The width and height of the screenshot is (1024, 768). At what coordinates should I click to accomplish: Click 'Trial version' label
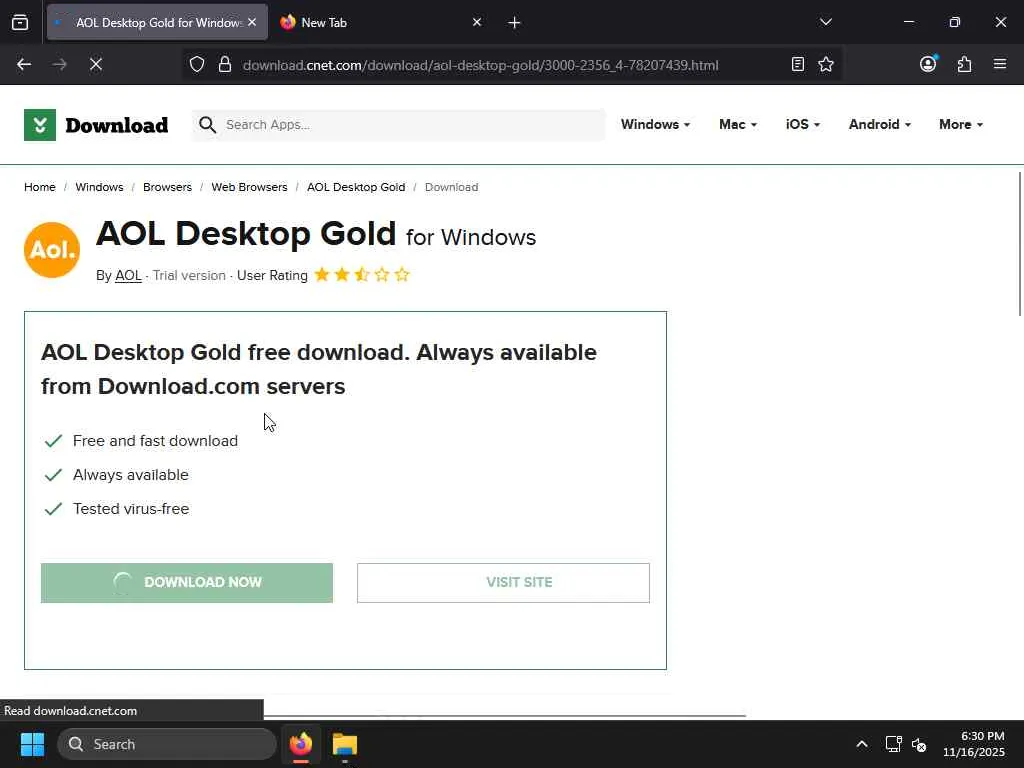tap(189, 276)
